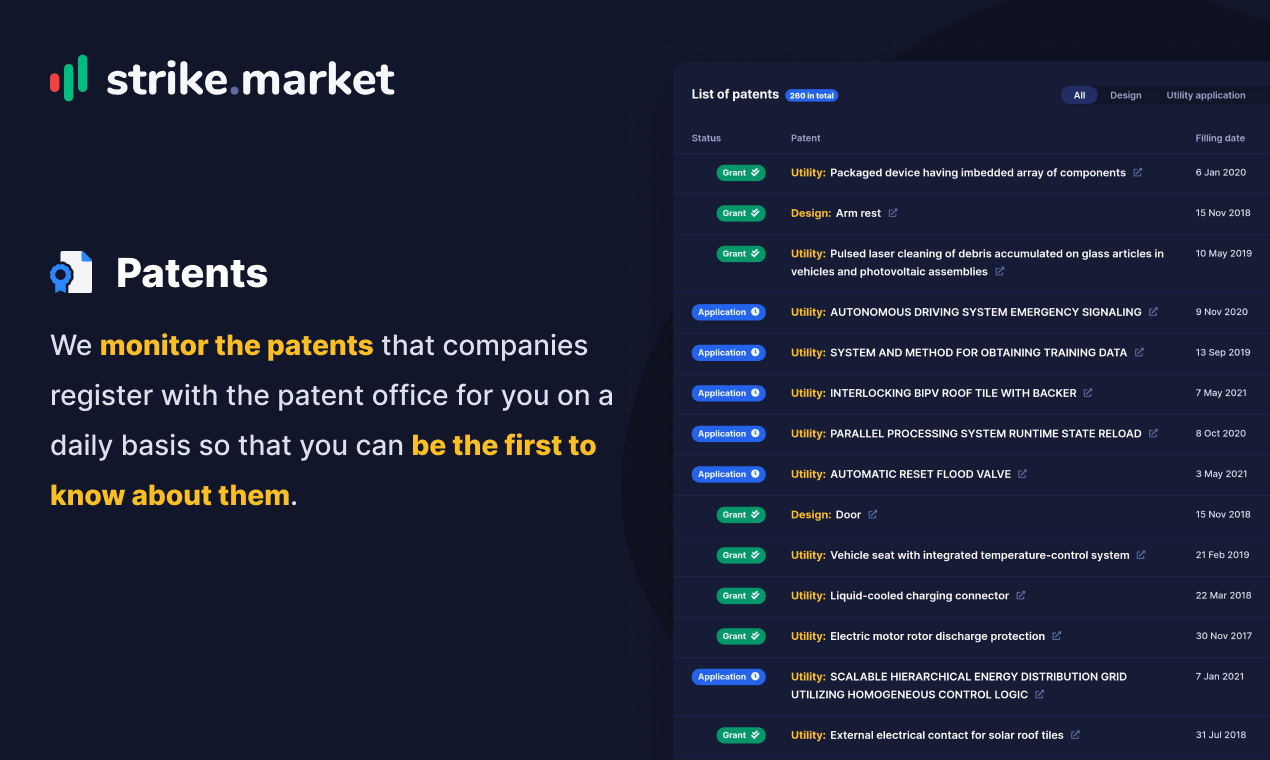The height and width of the screenshot is (760, 1270).
Task: Click external link icon beside Door patent
Action: coord(872,514)
